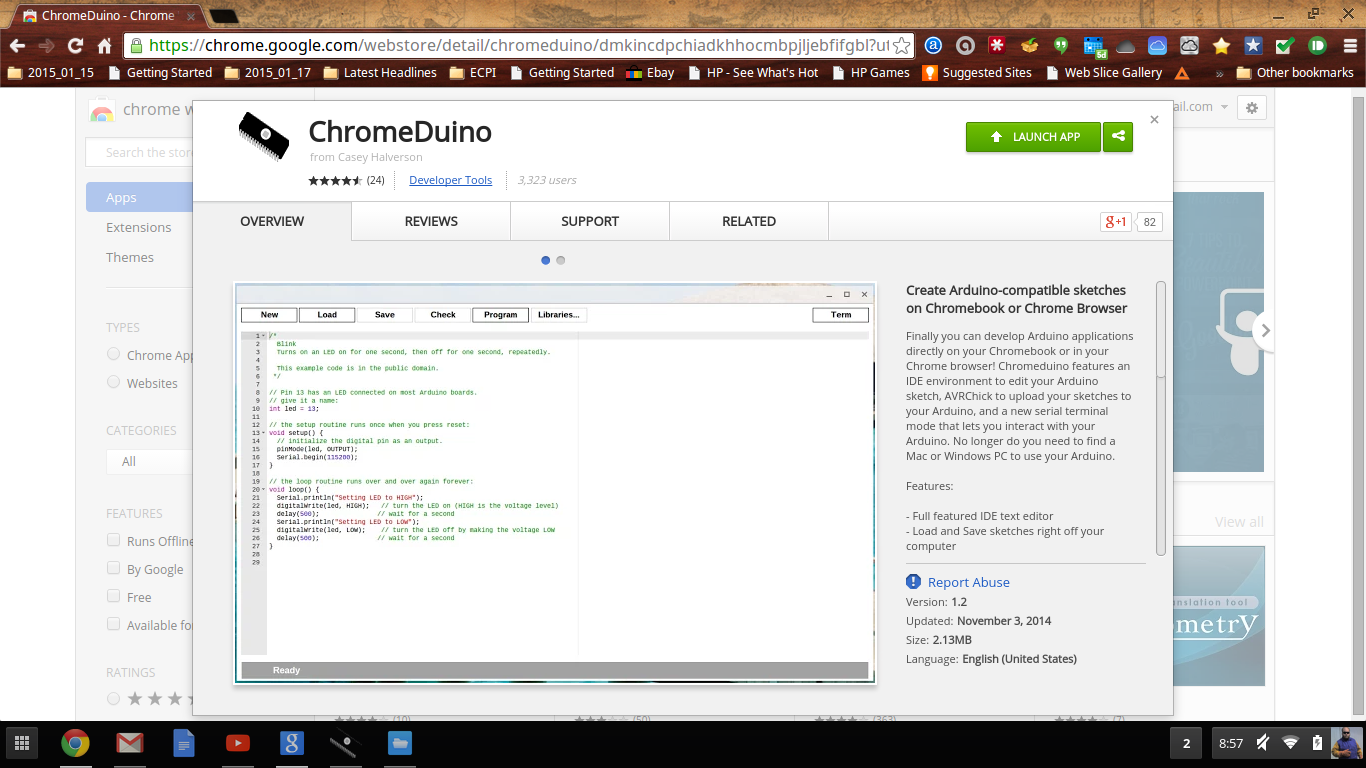The width and height of the screenshot is (1366, 768).
Task: Show the second screenshot via gray dot
Action: [x=561, y=260]
